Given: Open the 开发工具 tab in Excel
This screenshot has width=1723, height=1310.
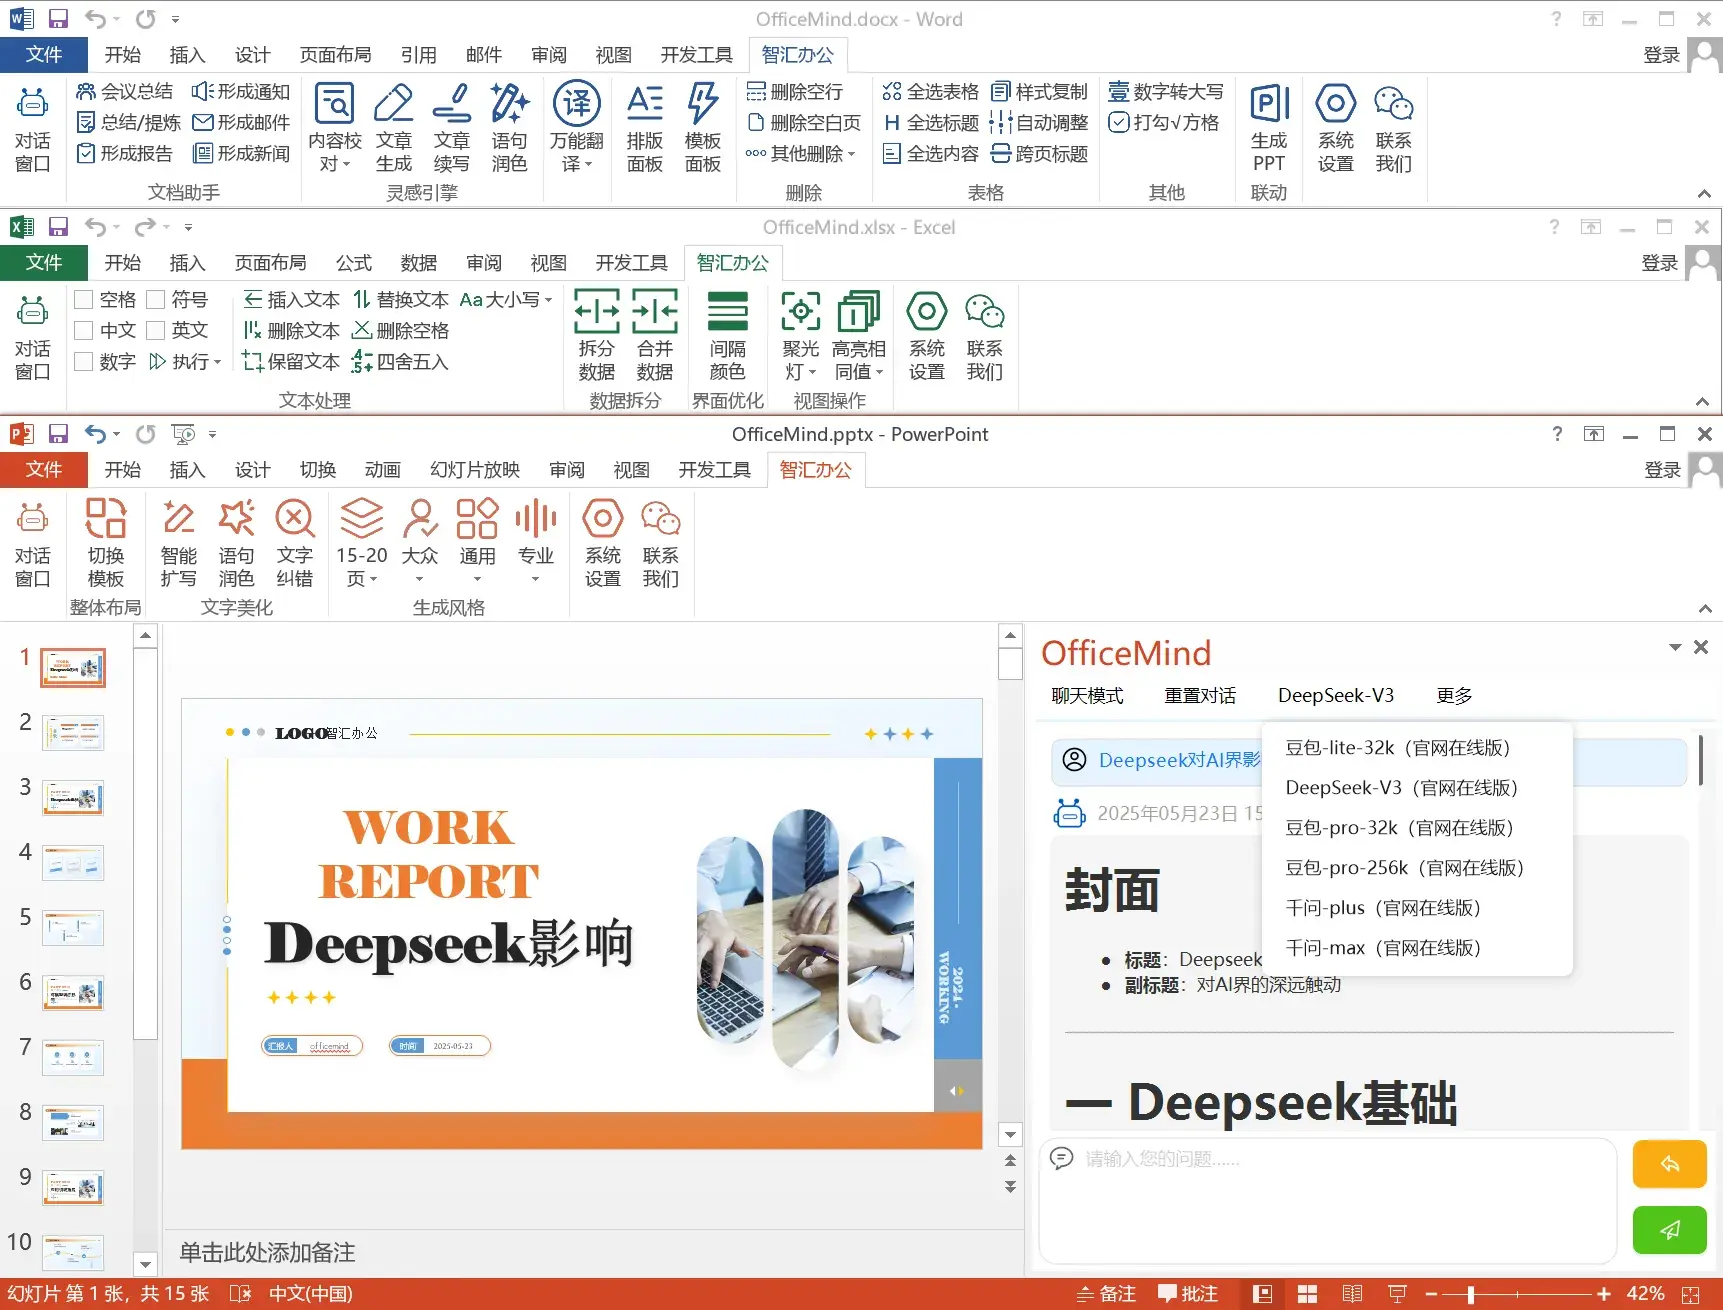Looking at the screenshot, I should point(630,263).
